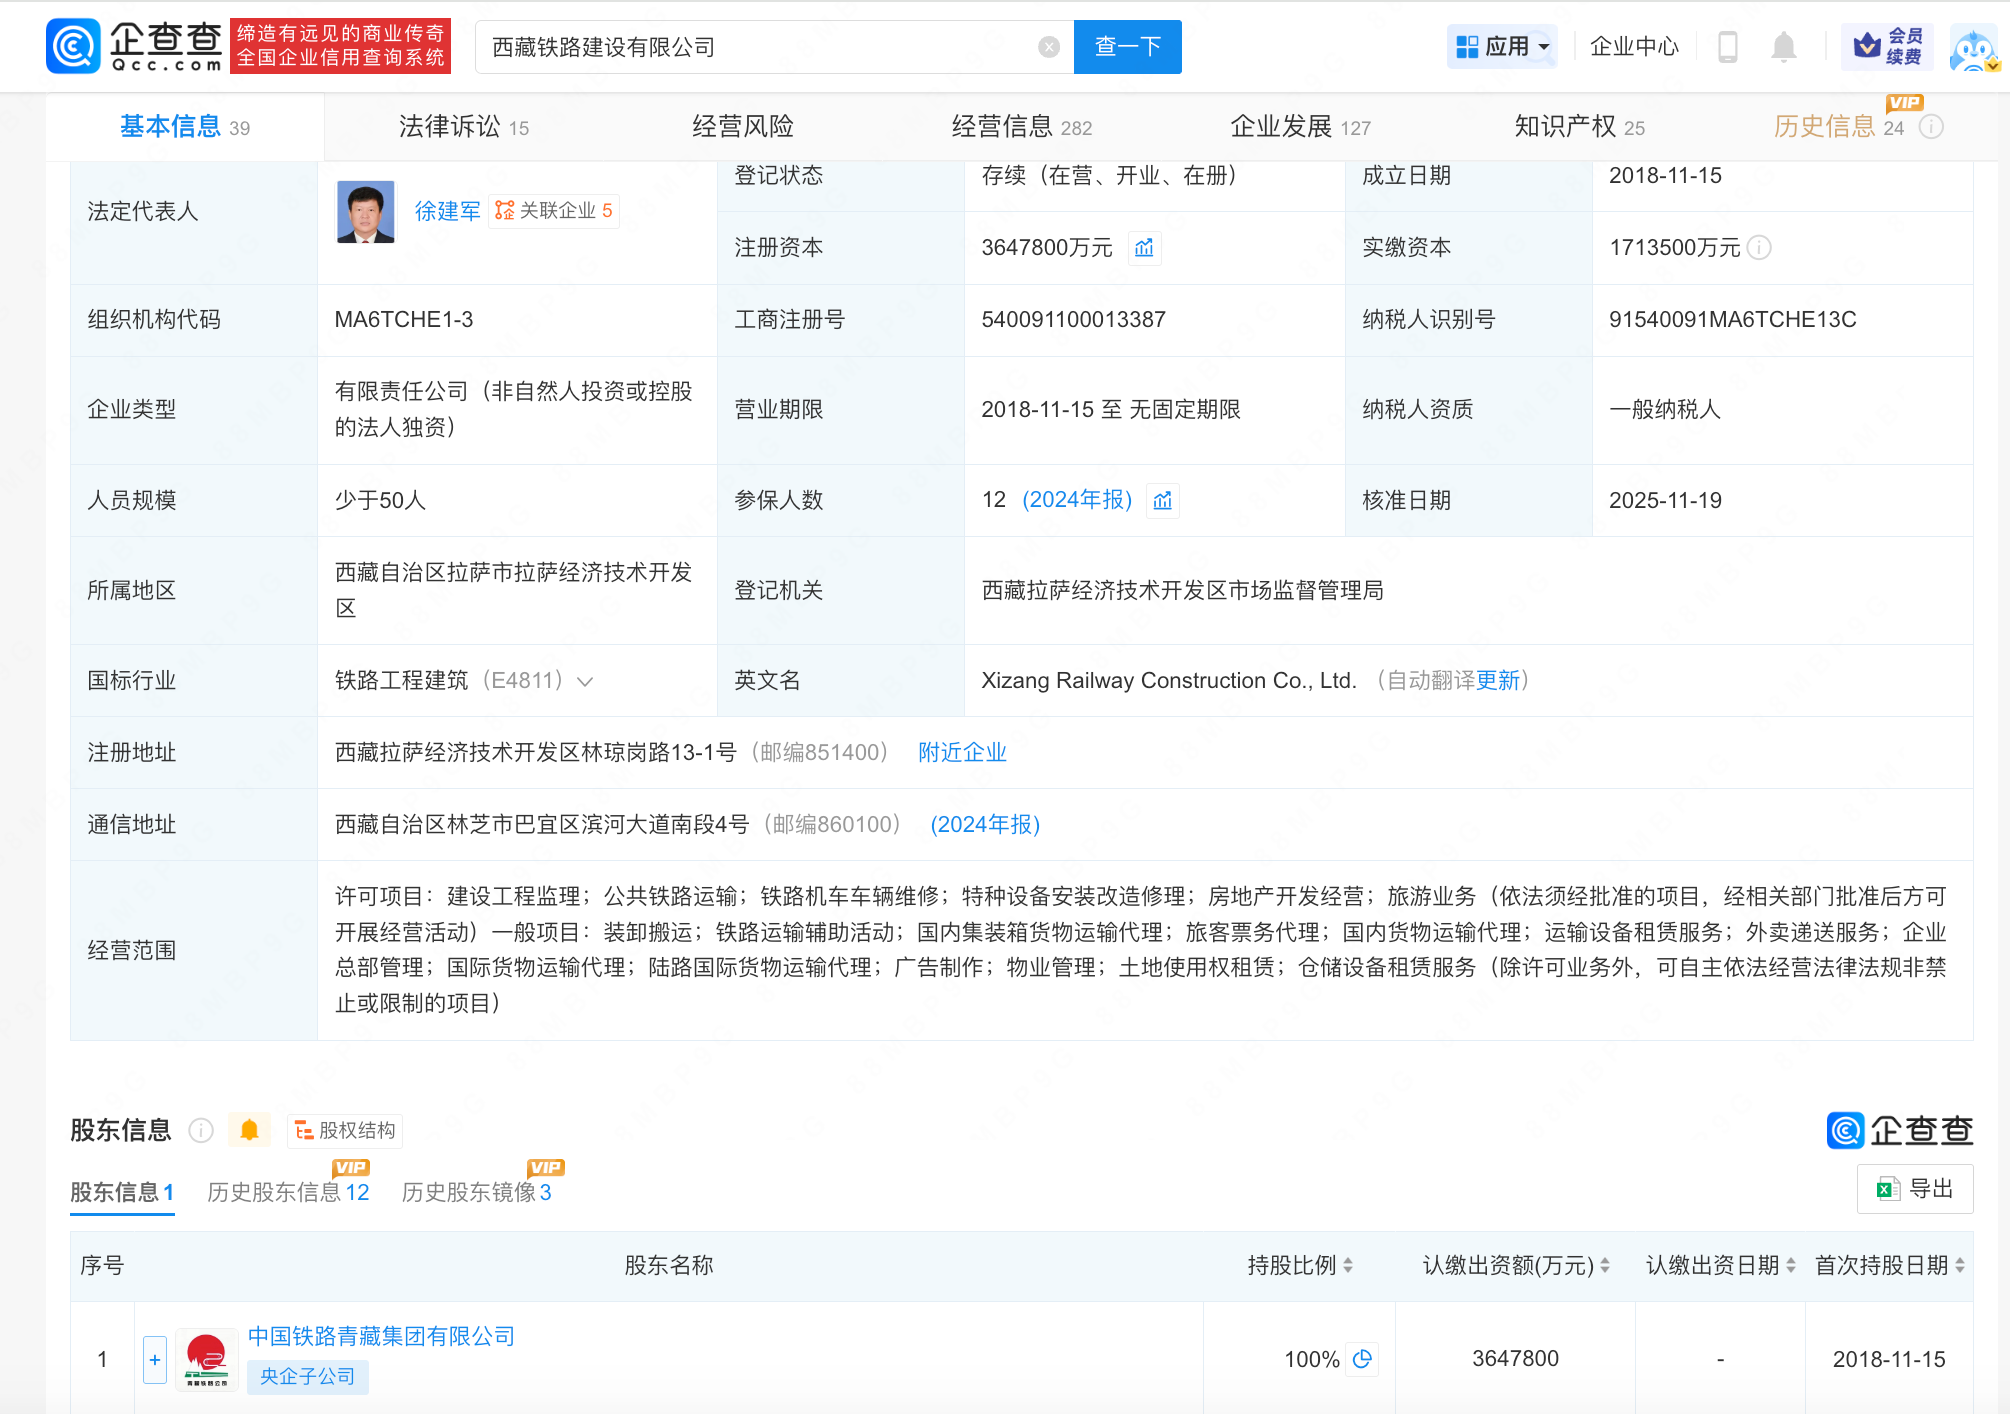Image resolution: width=2010 pixels, height=1414 pixels.
Task: Click the 查一下 search button
Action: point(1127,47)
